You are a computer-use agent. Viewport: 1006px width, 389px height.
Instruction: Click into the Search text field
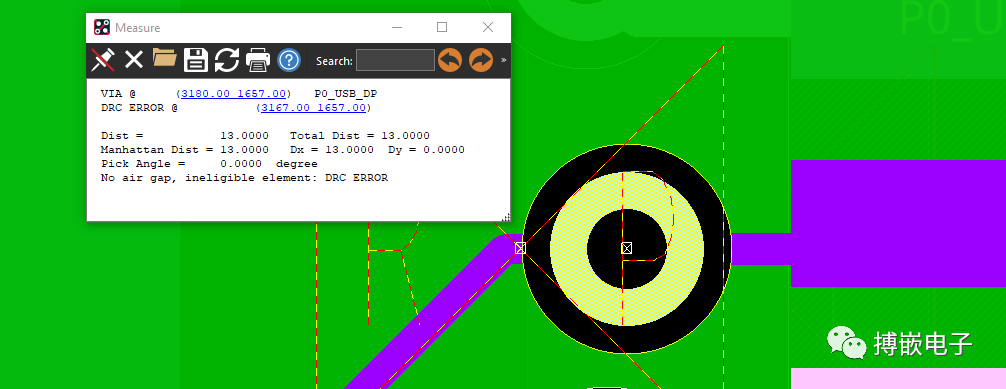395,60
